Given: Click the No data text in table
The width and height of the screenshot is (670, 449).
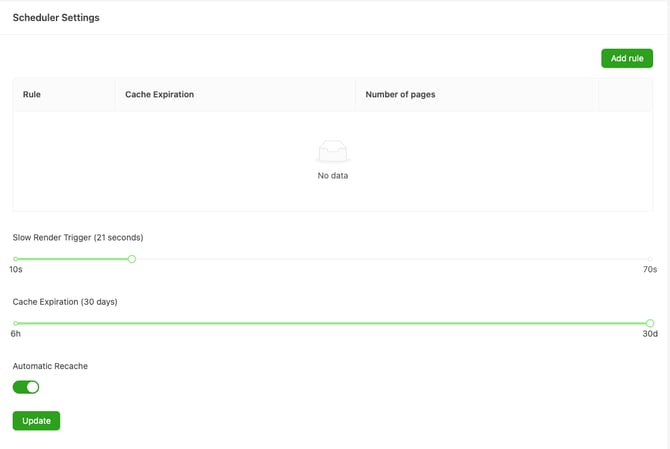Looking at the screenshot, I should tap(333, 176).
